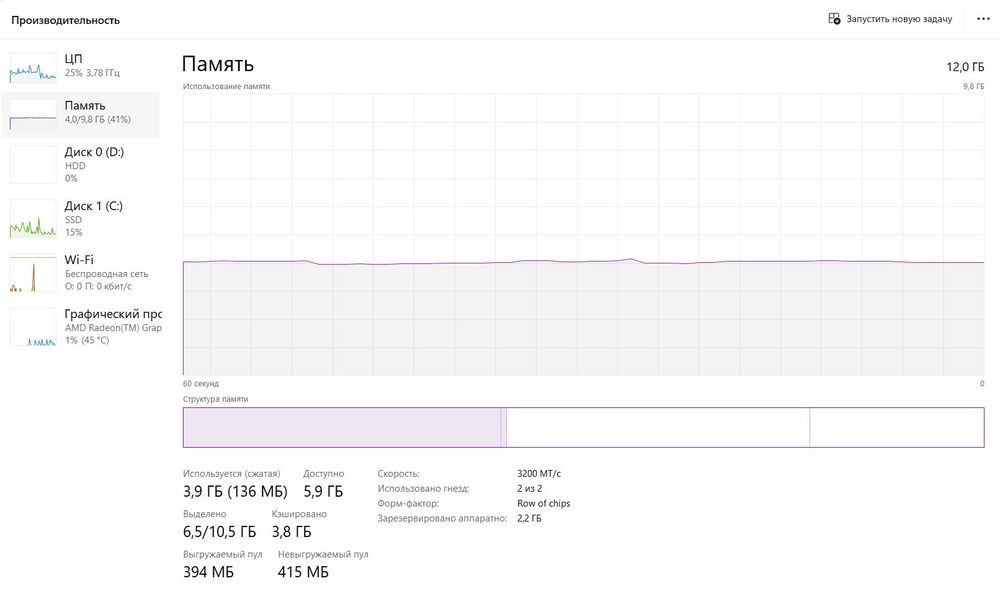Click the Графический процессор graph thumbnail
1000x592 pixels.
click(x=33, y=327)
